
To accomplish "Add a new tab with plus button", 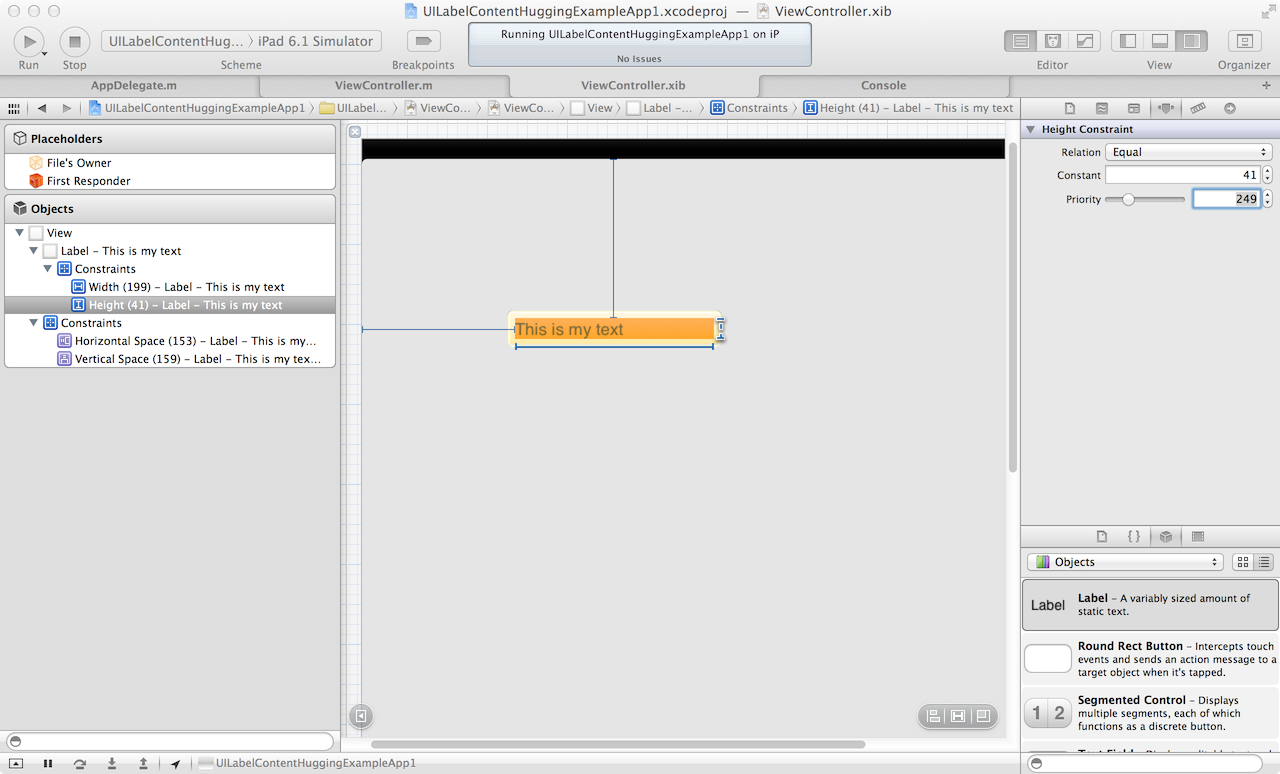I will (x=1266, y=86).
